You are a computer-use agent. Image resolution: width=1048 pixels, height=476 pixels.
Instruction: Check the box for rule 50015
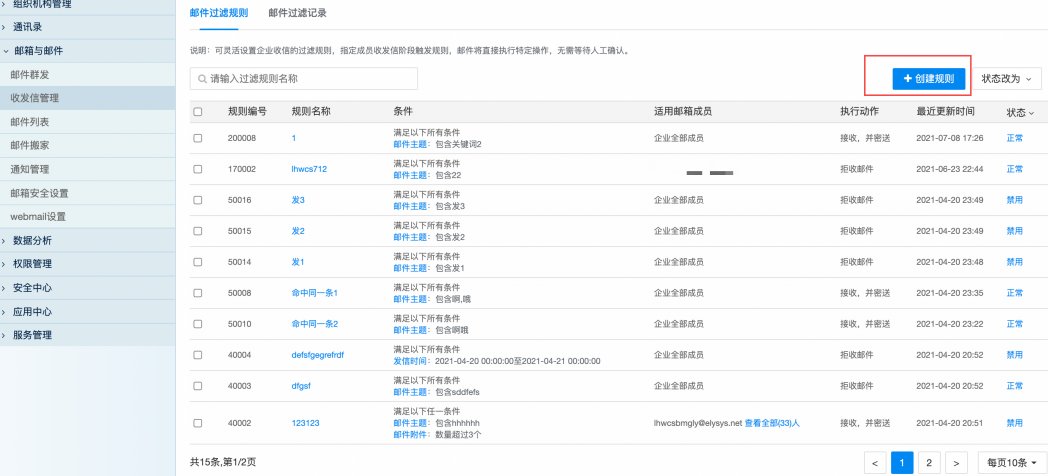[198, 231]
